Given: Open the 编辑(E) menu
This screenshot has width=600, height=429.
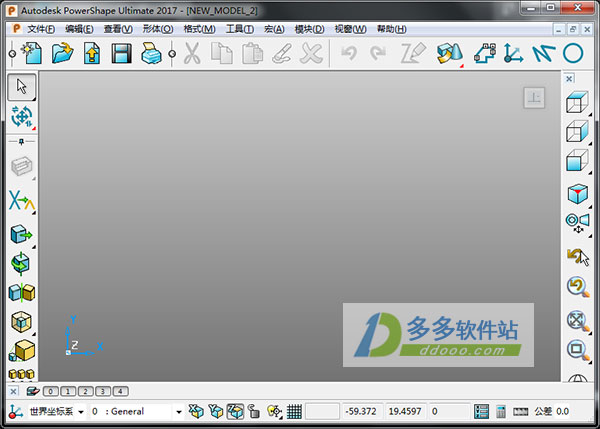Looking at the screenshot, I should [x=79, y=29].
